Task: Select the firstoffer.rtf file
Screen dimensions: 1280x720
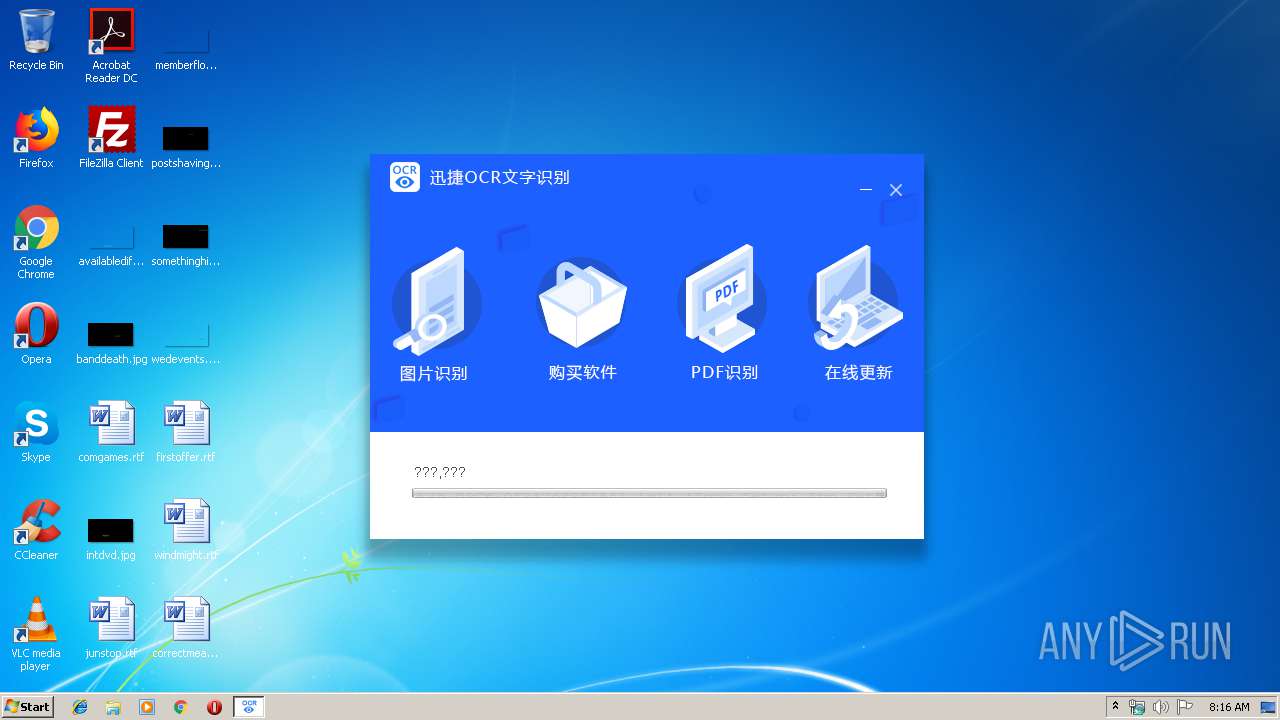Action: (186, 432)
